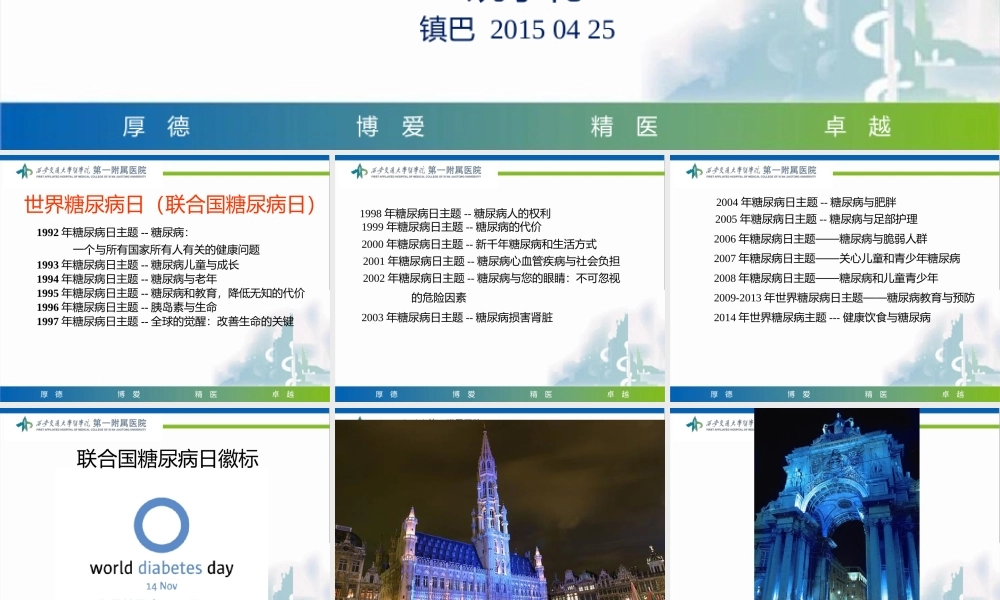Click the hospital logo on the arch photo slide
The height and width of the screenshot is (600, 1000).
[717, 422]
